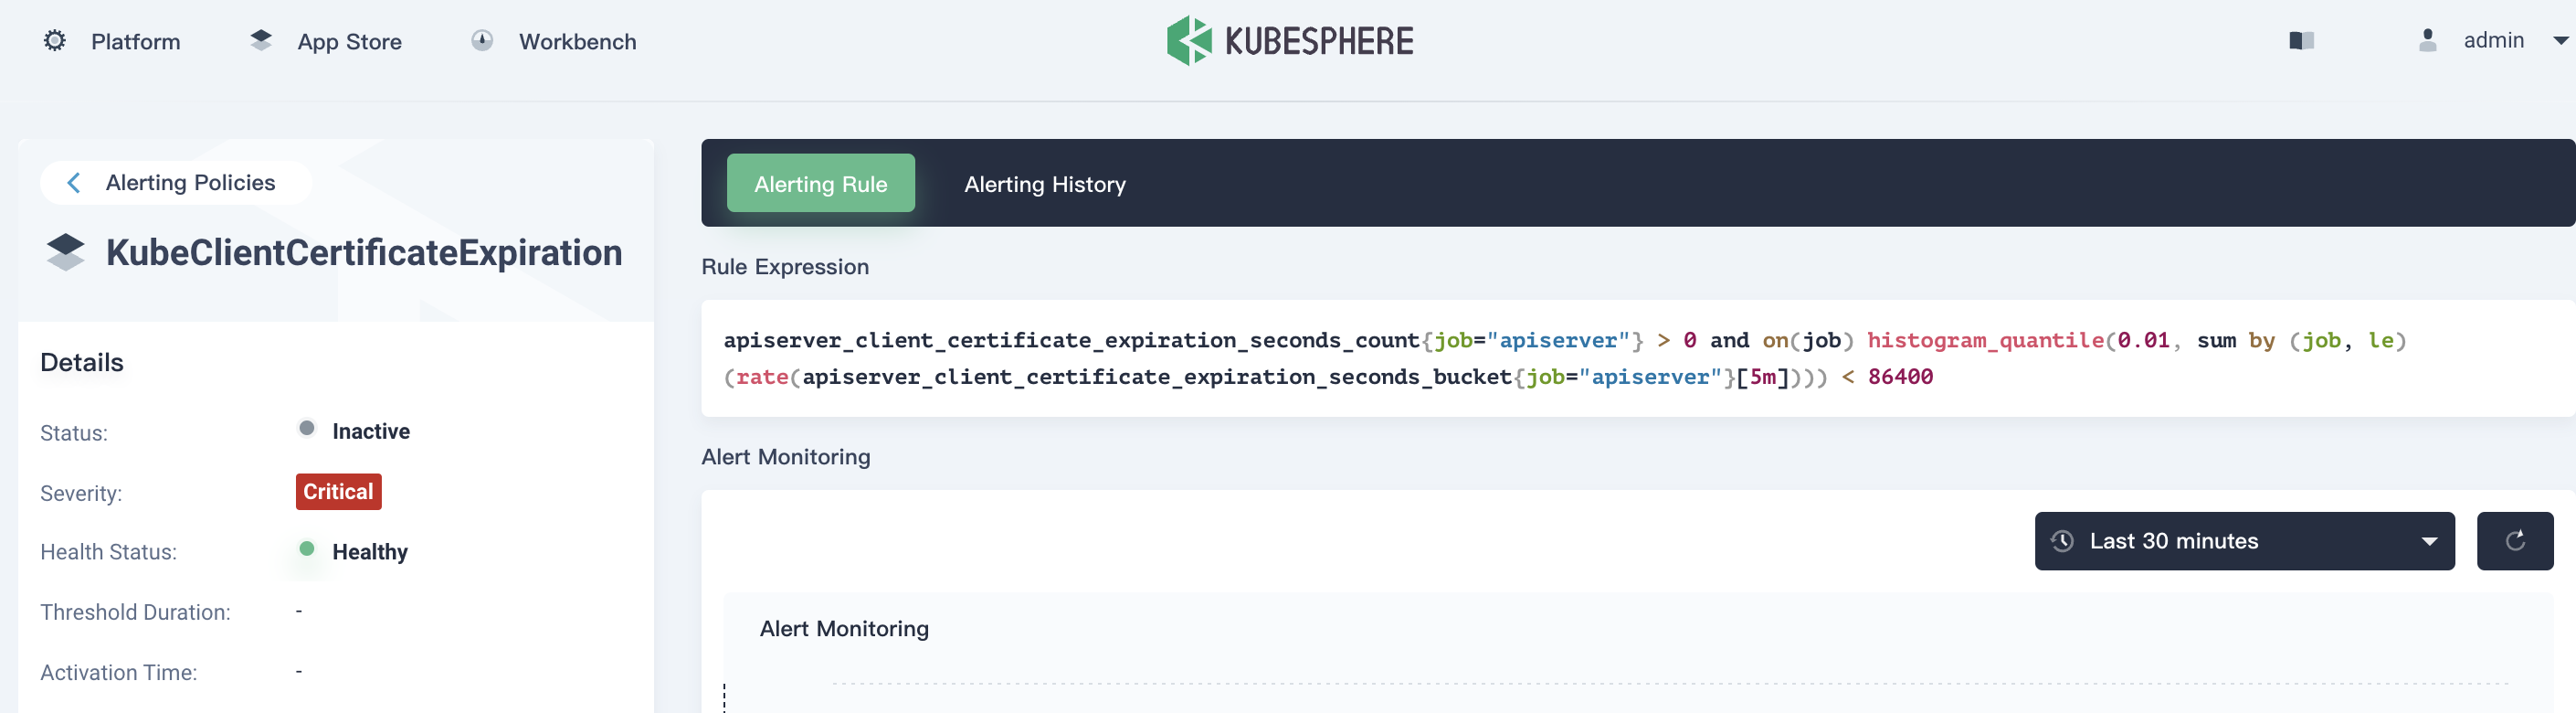The height and width of the screenshot is (713, 2576).
Task: Click the rule expression code block
Action: point(1638,358)
